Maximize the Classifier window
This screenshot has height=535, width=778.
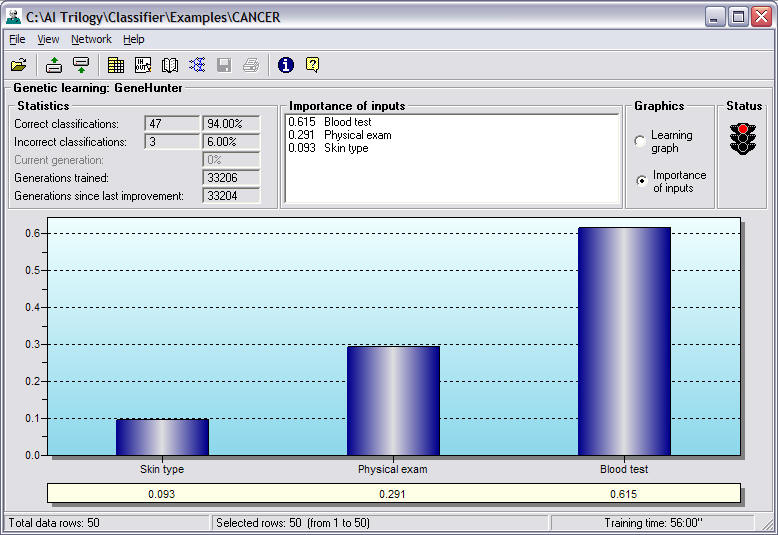click(738, 17)
